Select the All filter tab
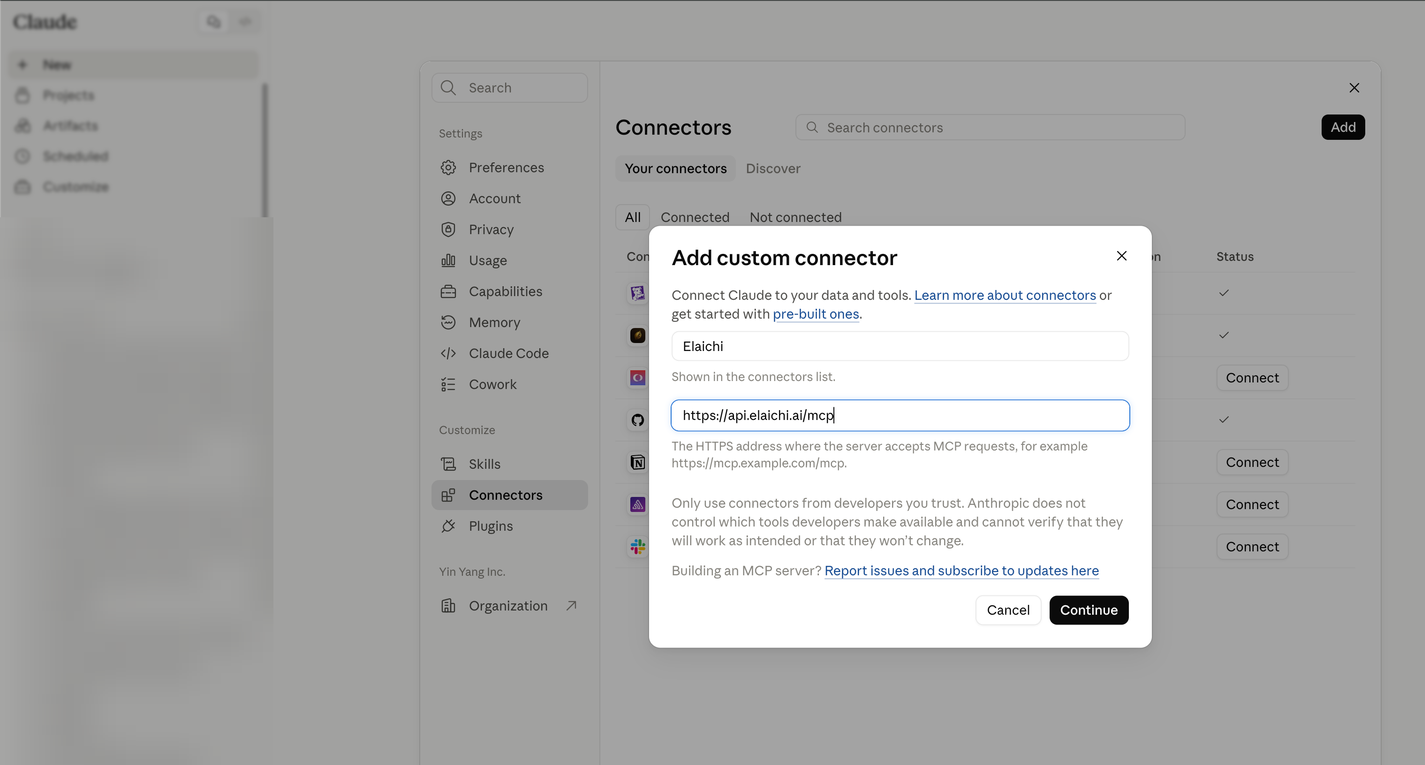 click(x=633, y=217)
